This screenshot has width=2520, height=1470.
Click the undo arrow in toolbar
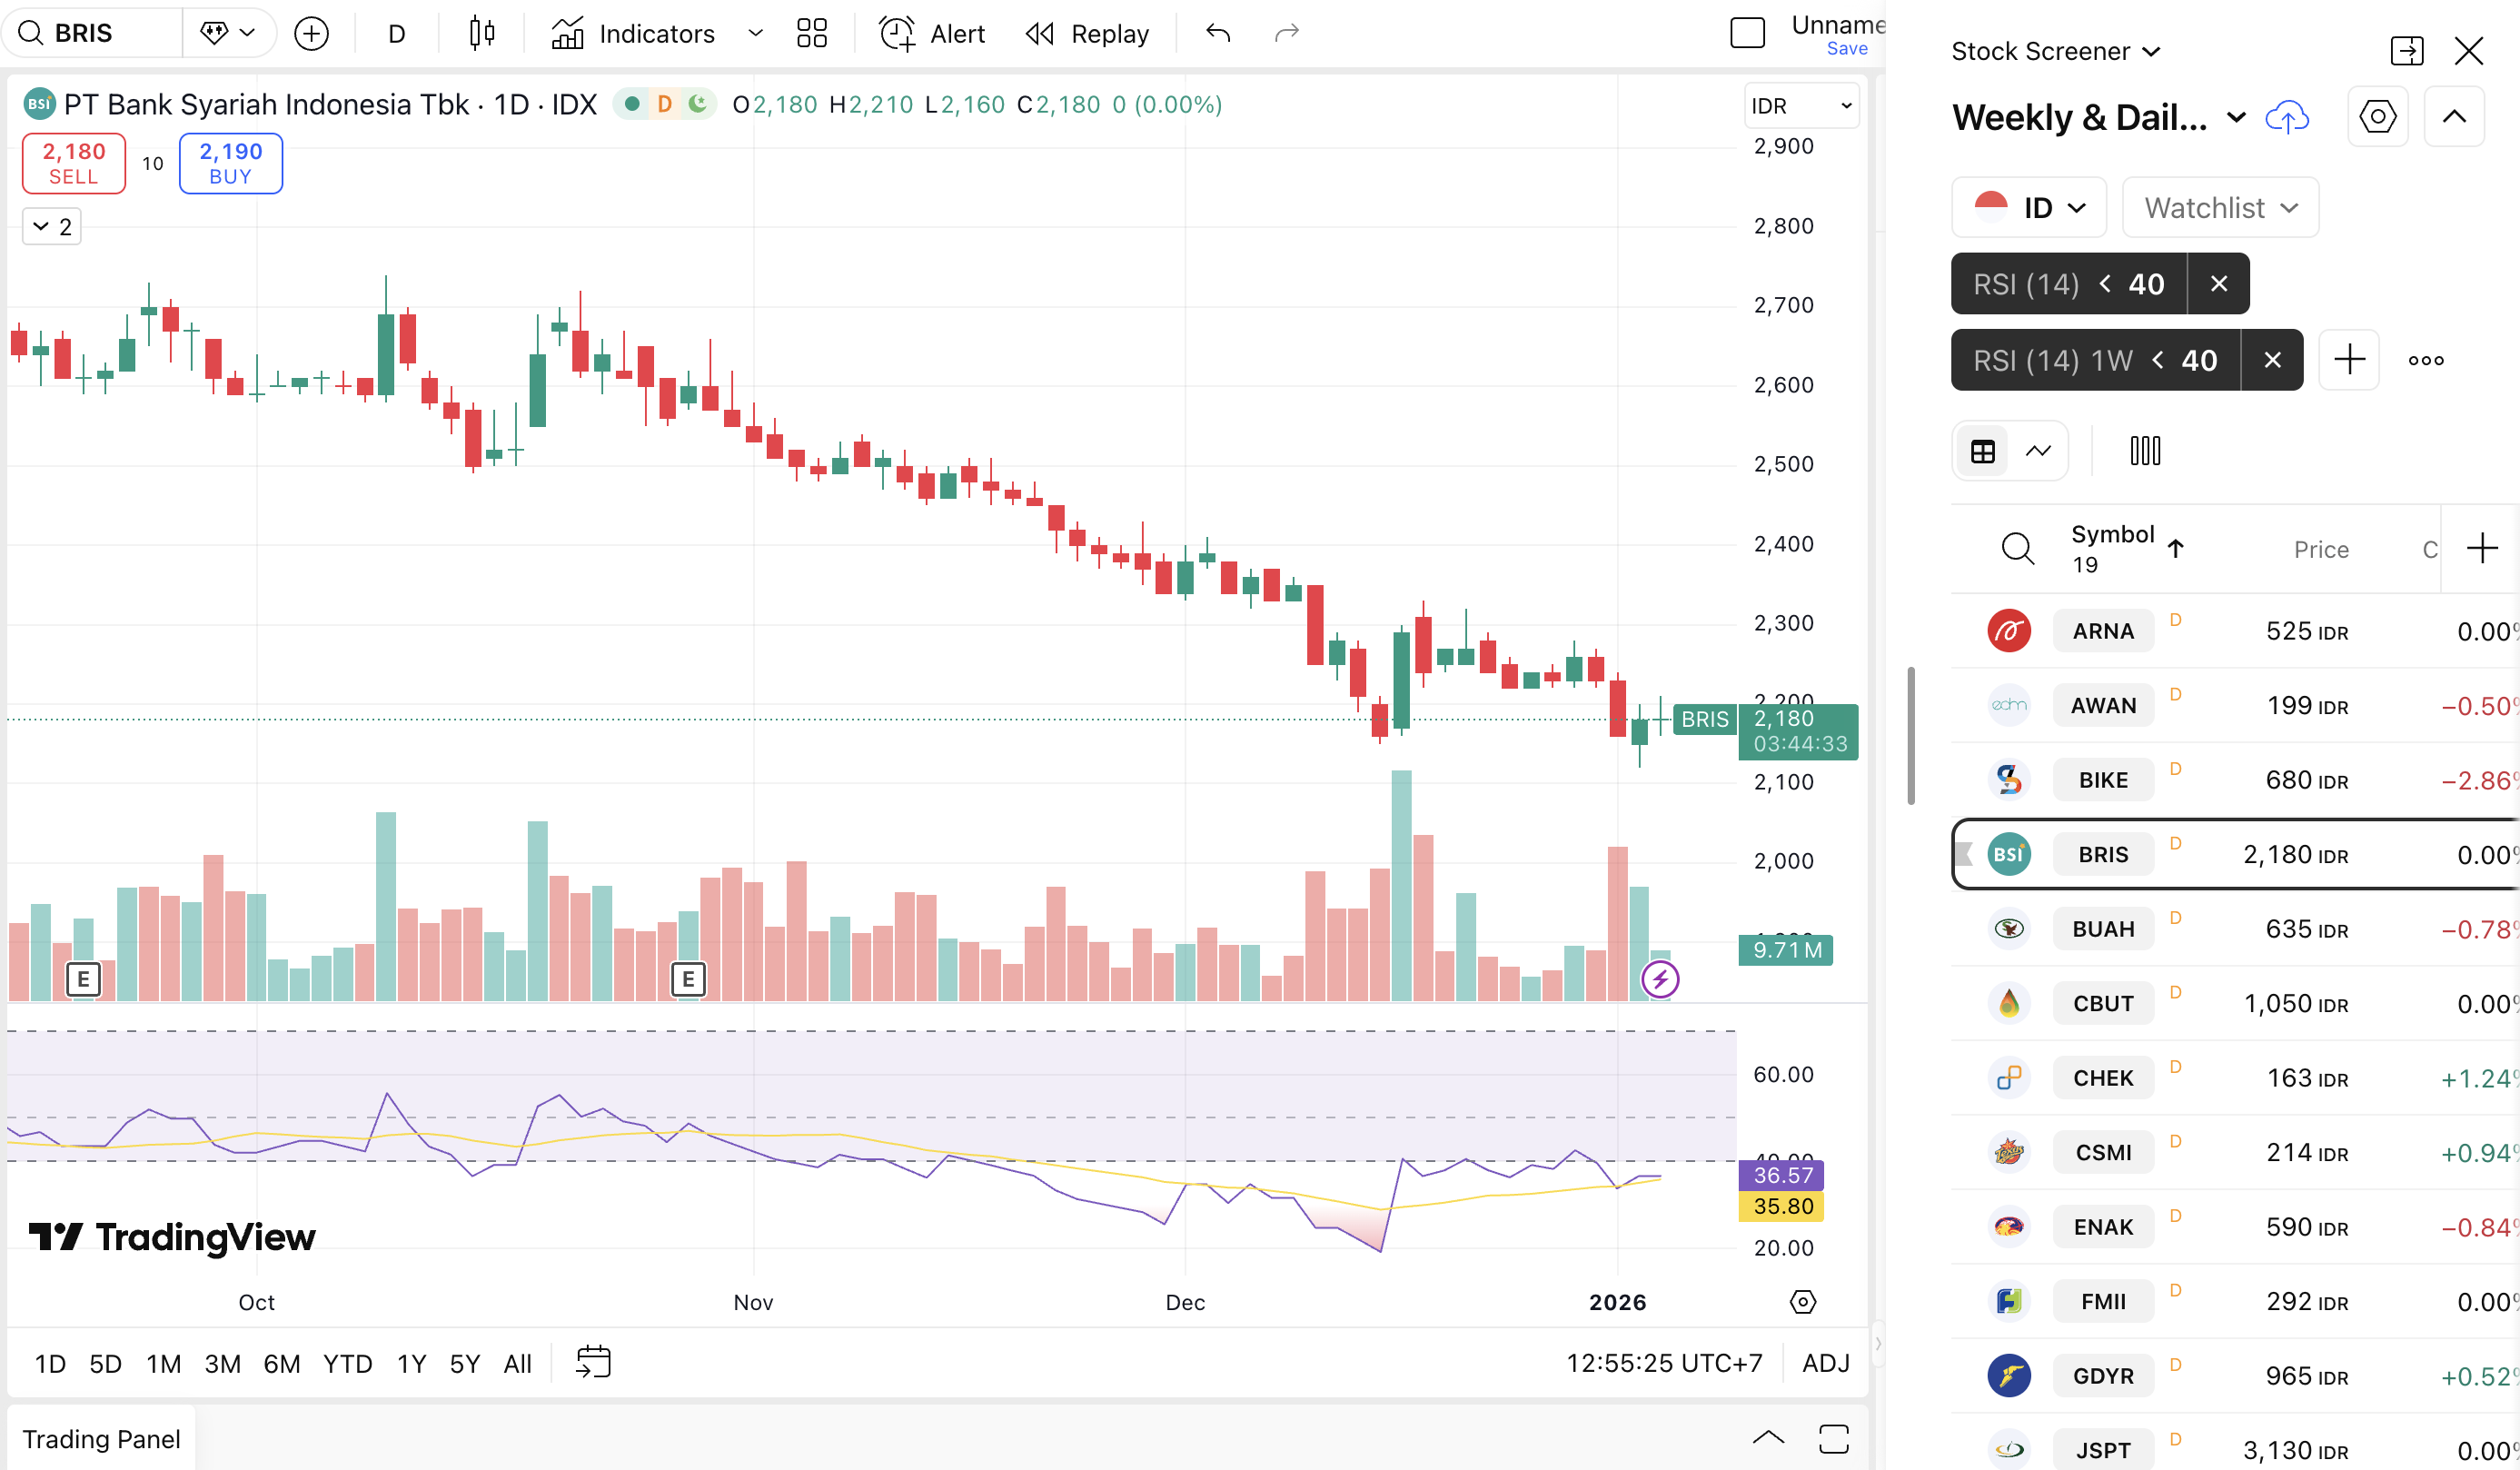pos(1217,34)
